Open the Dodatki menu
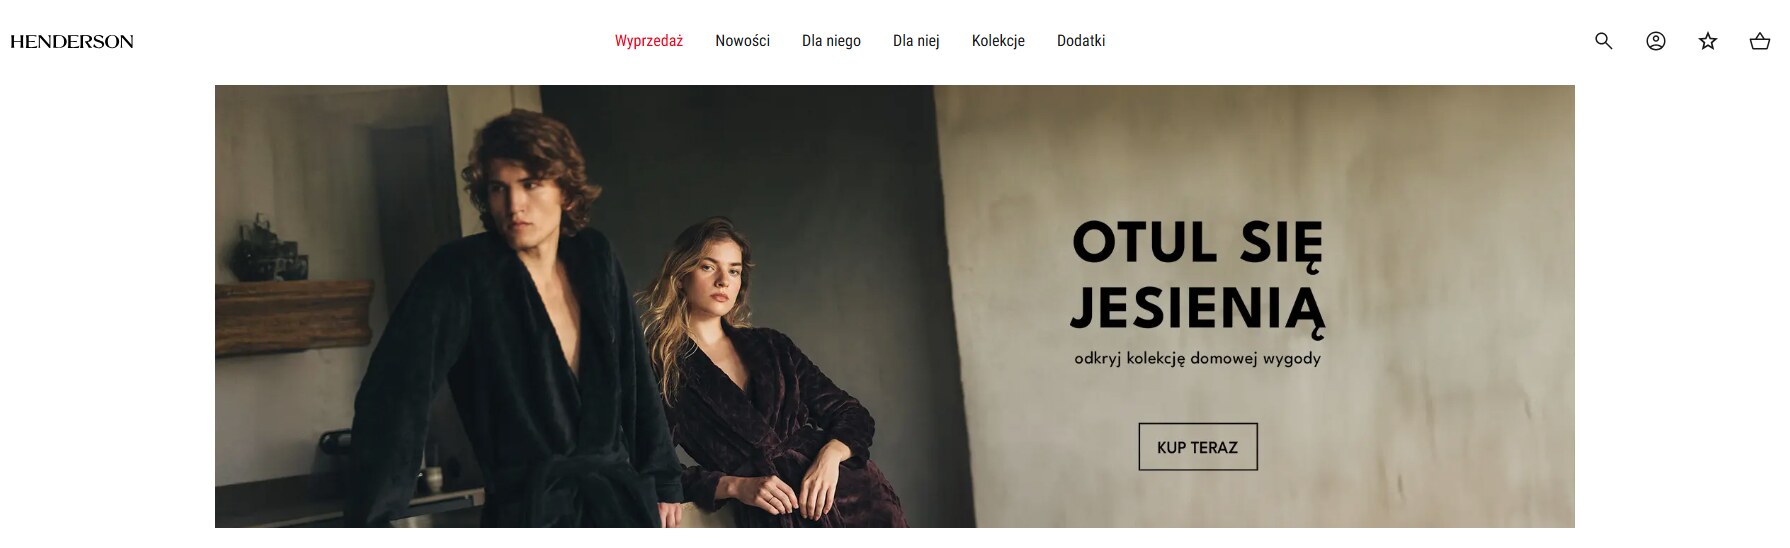The image size is (1790, 548). 1081,41
